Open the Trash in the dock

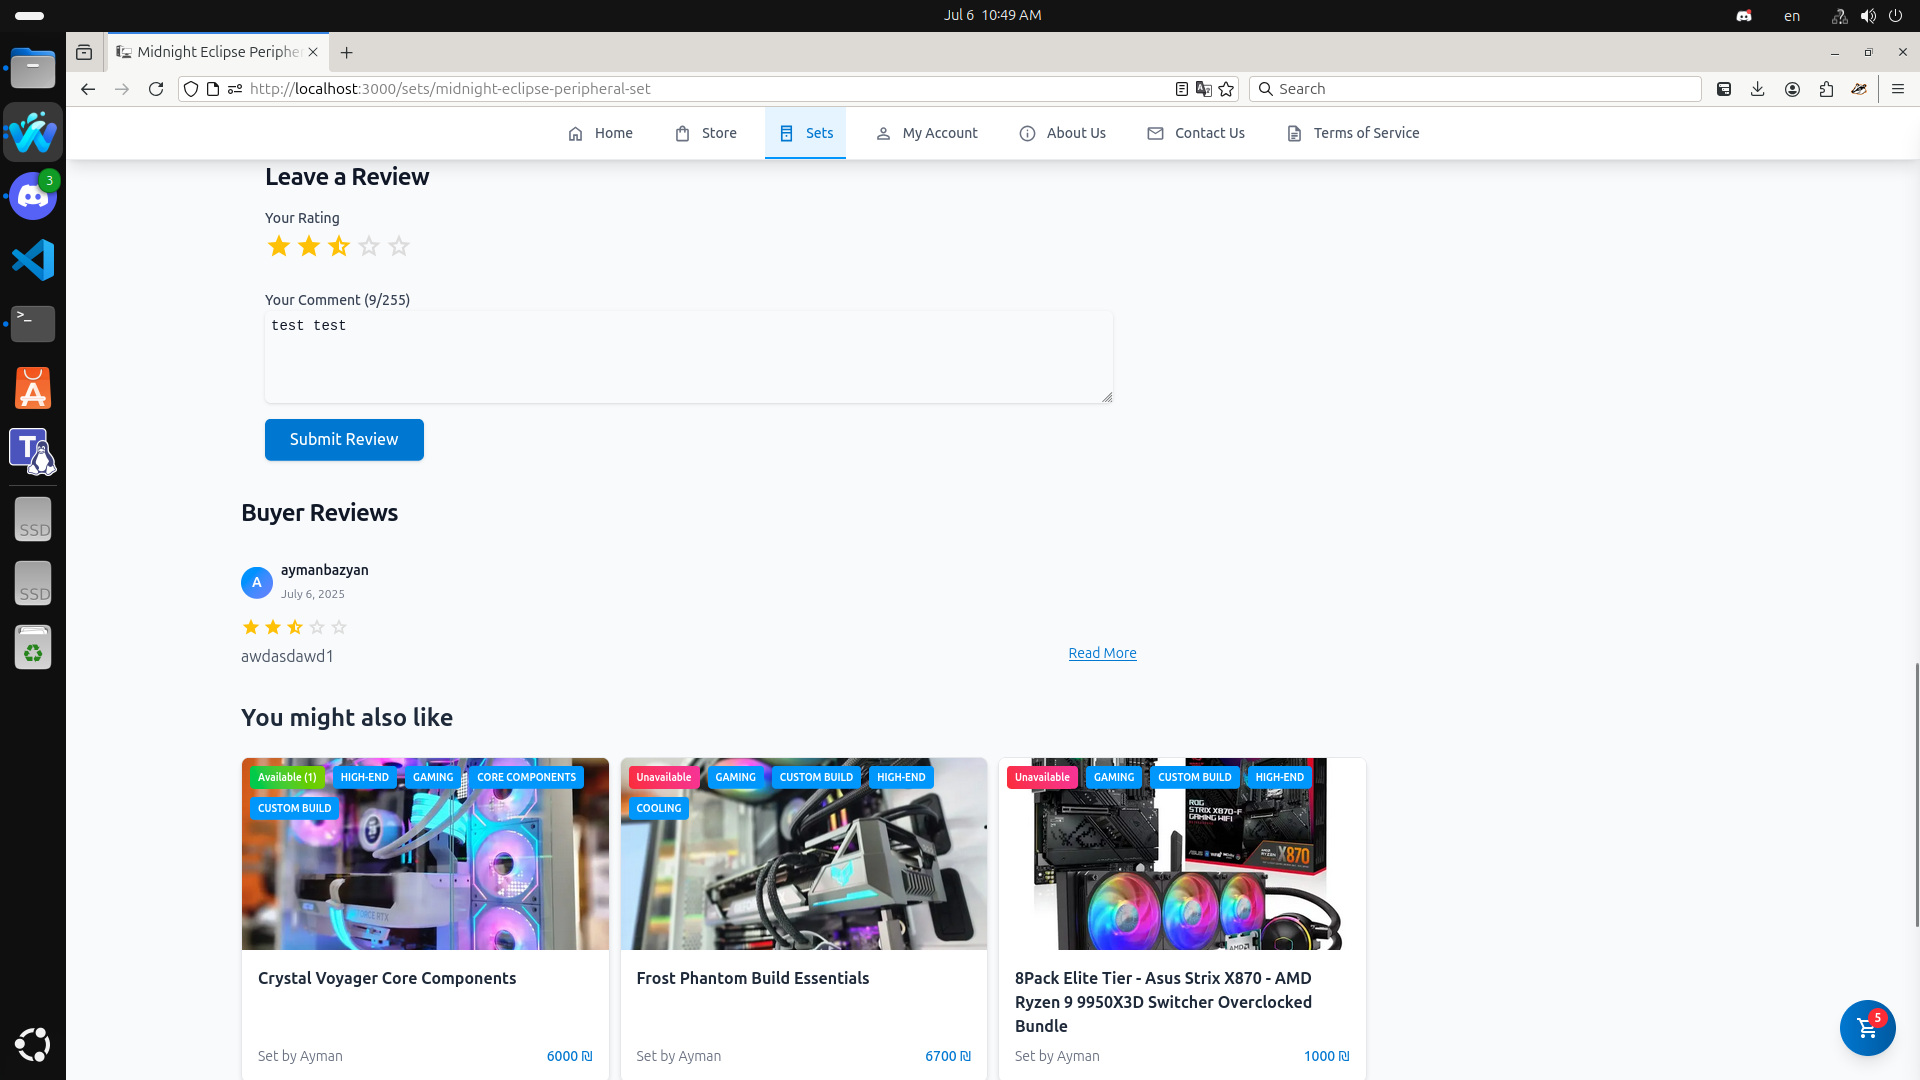pyautogui.click(x=33, y=647)
